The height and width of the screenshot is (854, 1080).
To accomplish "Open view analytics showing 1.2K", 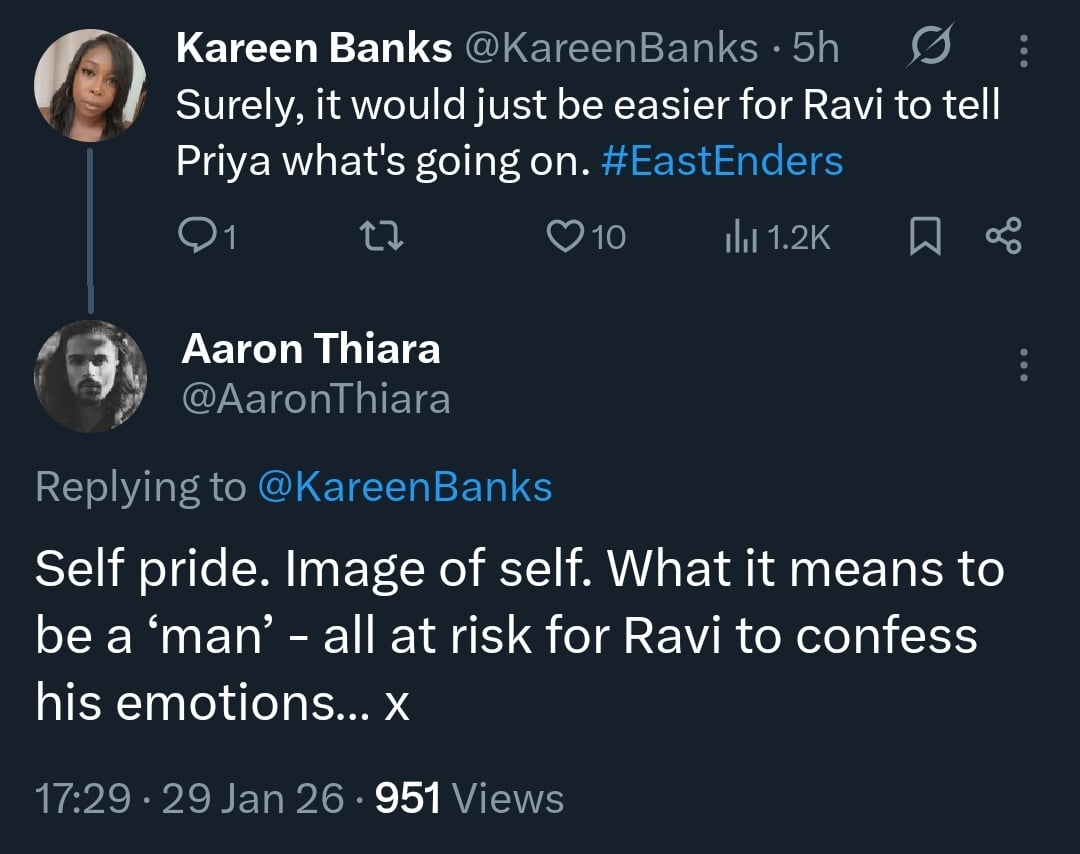I will coord(776,237).
